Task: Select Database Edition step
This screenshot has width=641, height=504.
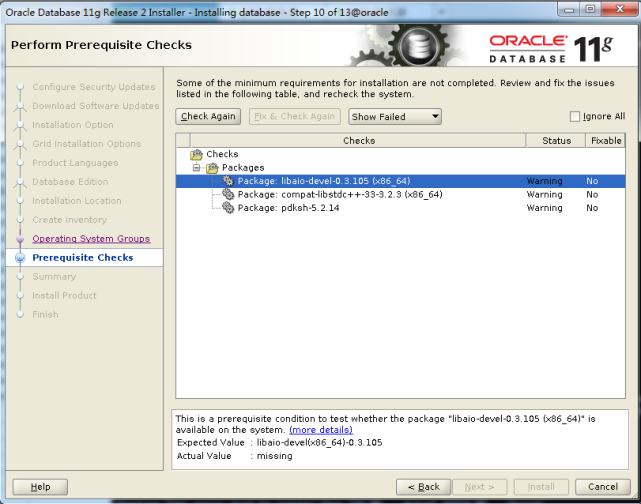Action: pos(70,182)
